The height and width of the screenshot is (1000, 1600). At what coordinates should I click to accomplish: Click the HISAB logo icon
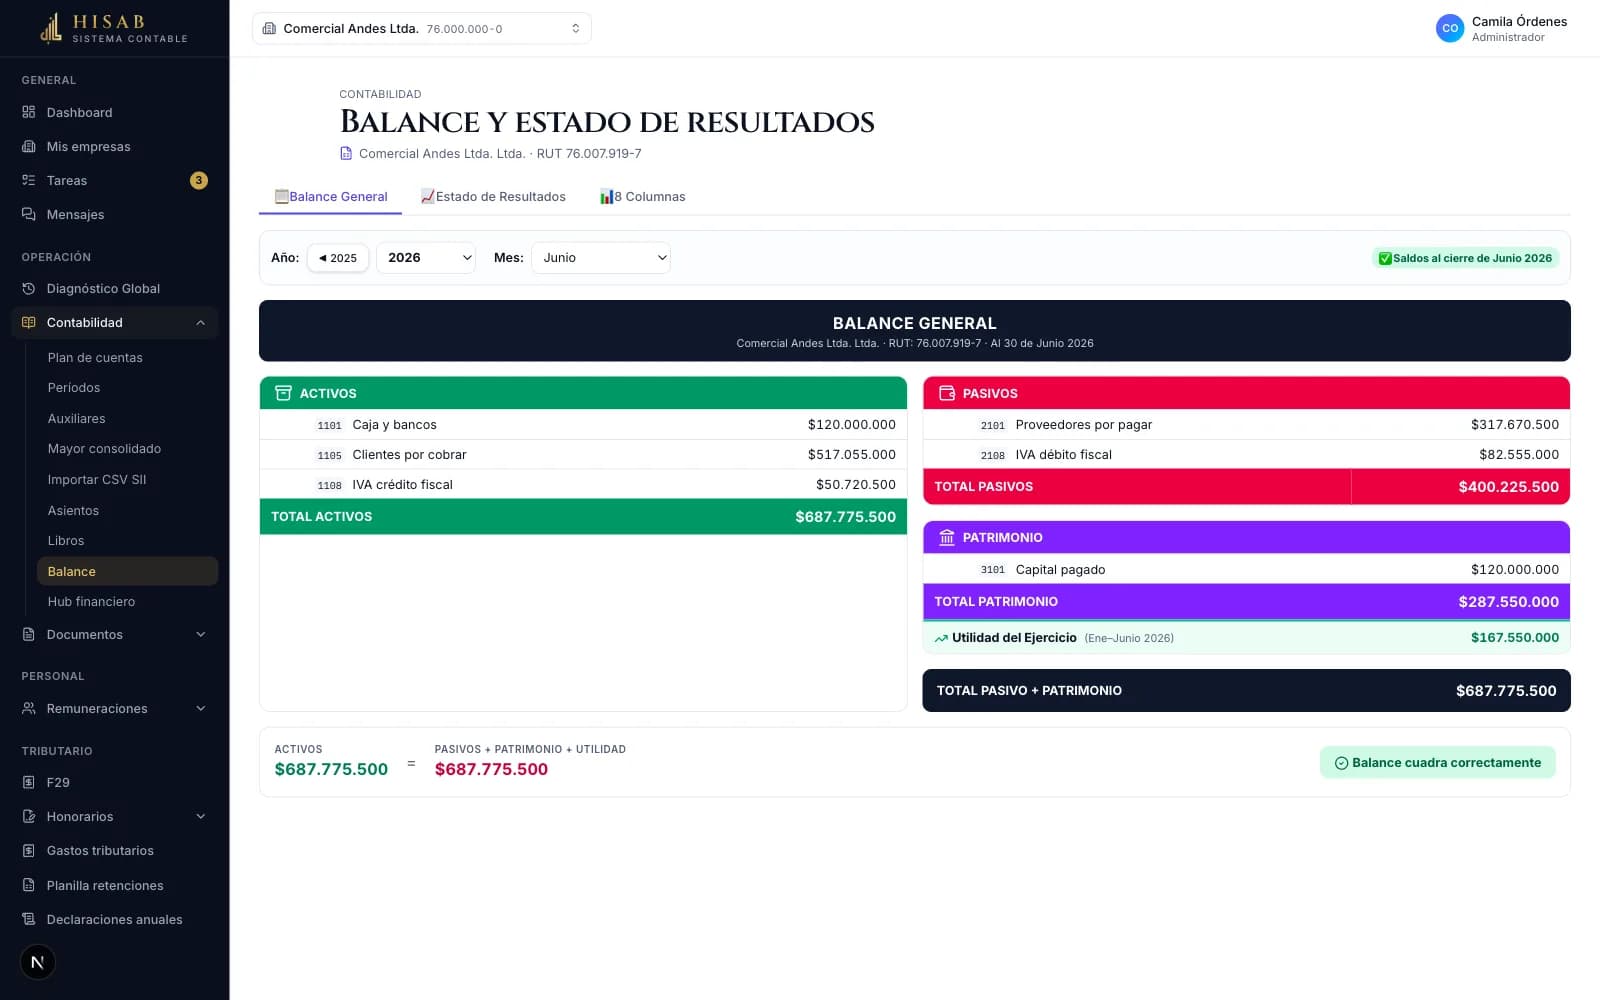50,28
